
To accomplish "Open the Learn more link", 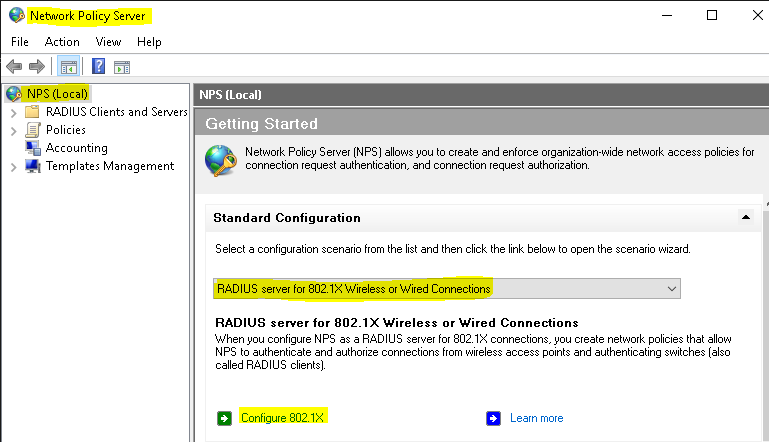I will pos(536,418).
